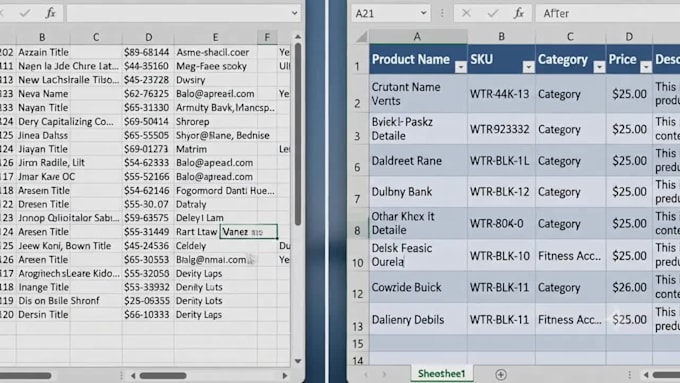Click the 'Fitness Acc..' cell in row 10
This screenshot has height=383, width=680.
pos(570,256)
